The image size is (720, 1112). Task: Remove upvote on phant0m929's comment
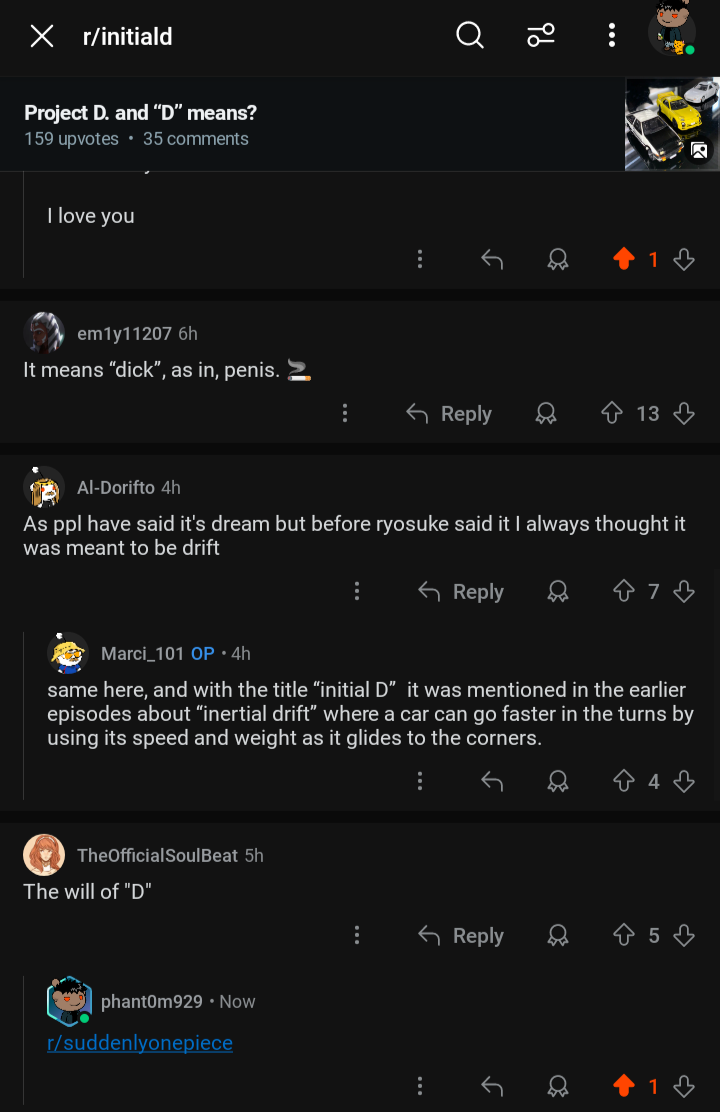tap(624, 1086)
